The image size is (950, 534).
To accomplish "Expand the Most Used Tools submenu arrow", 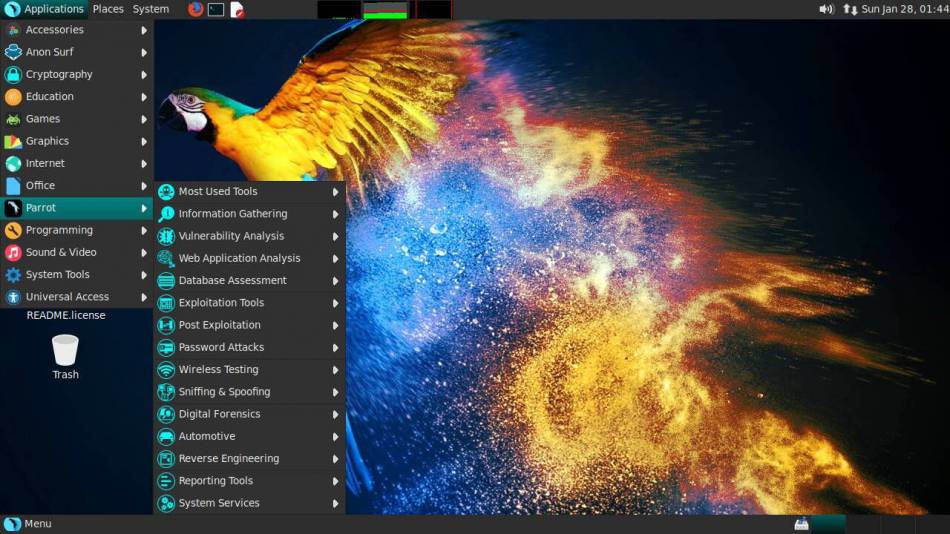I will pyautogui.click(x=335, y=192).
